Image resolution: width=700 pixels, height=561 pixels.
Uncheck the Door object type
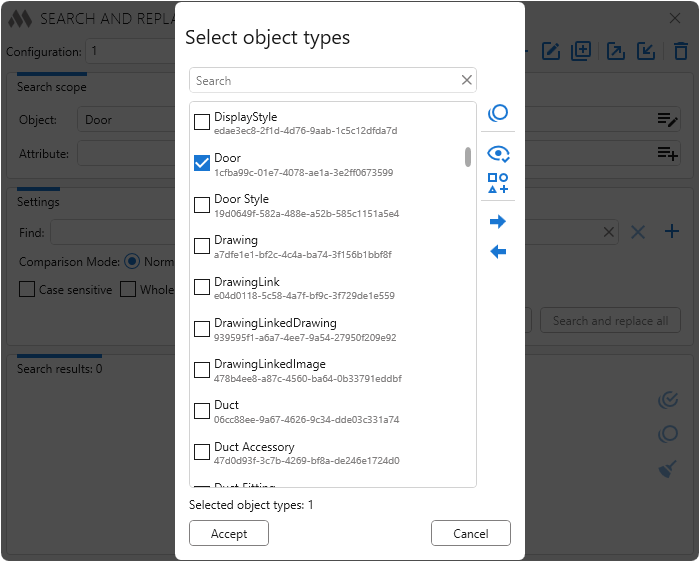[x=202, y=164]
